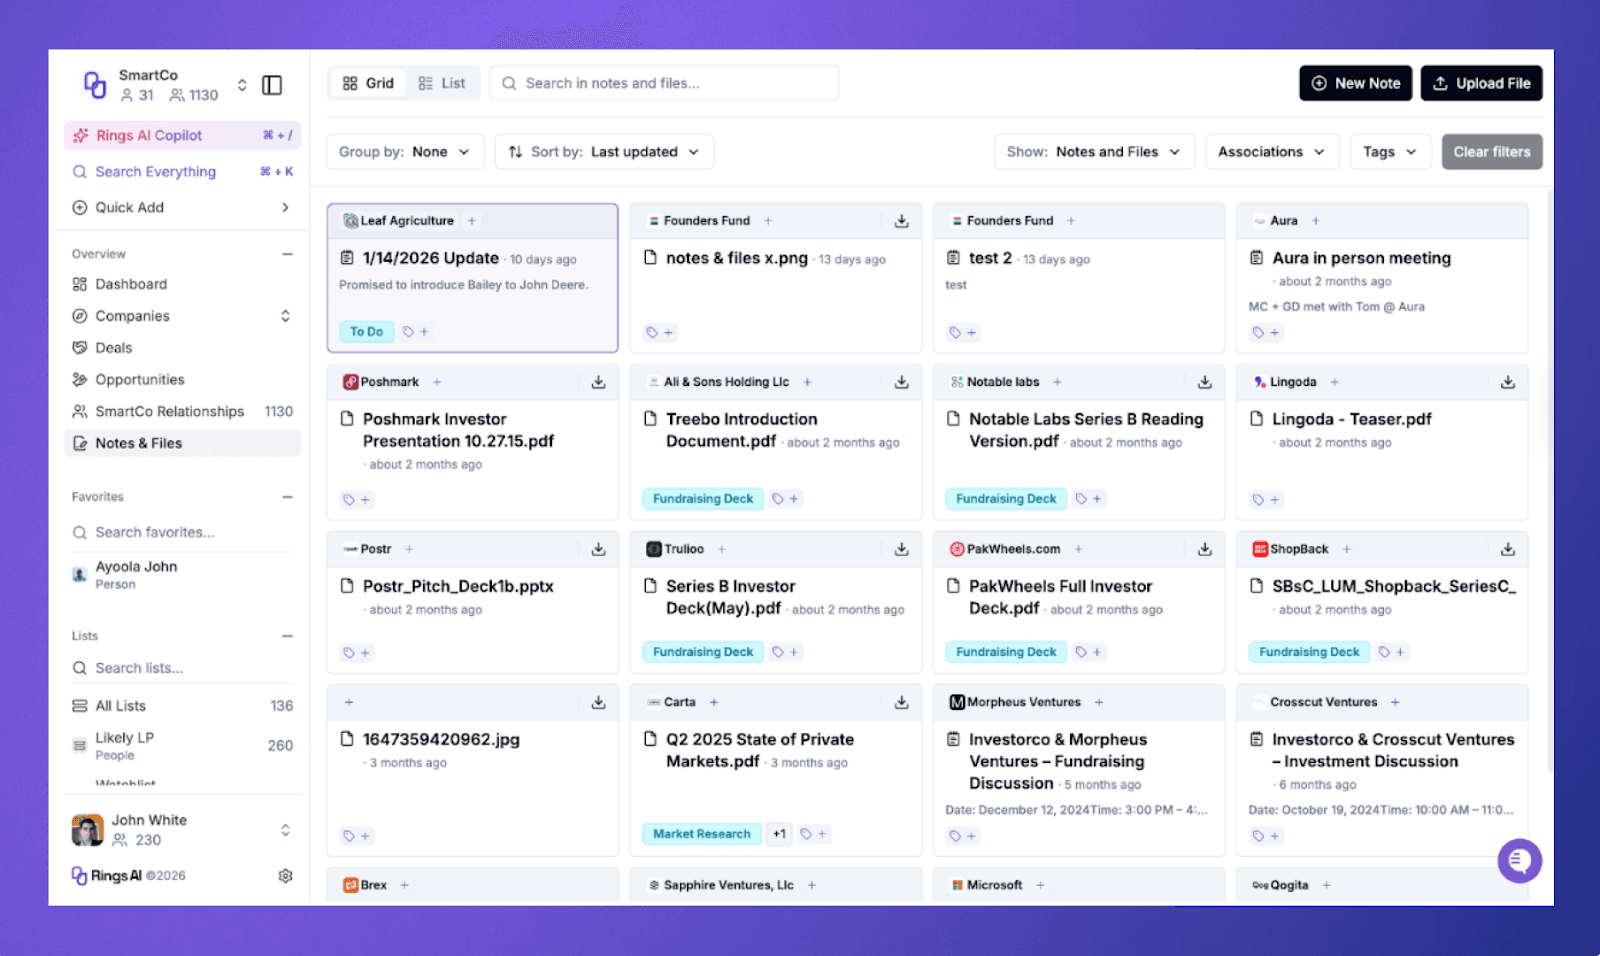Collapse the sidebar with the panel icon
The width and height of the screenshot is (1600, 956).
coord(271,85)
